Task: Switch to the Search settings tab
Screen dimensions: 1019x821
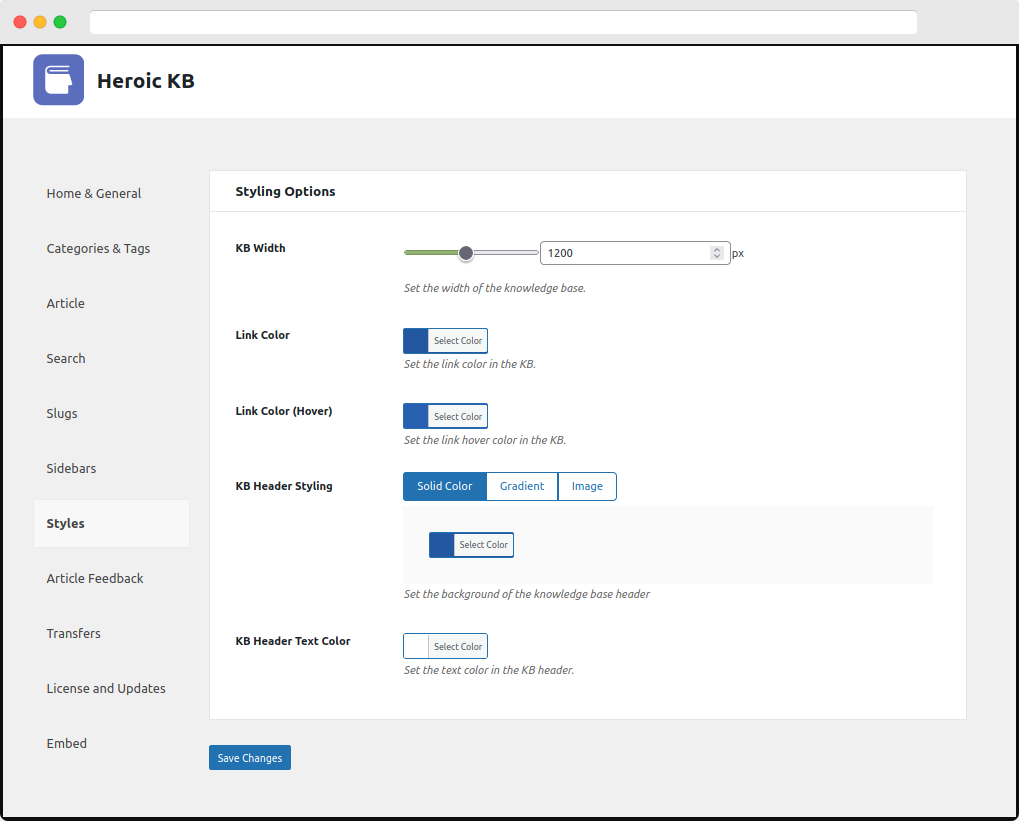Action: click(x=66, y=359)
